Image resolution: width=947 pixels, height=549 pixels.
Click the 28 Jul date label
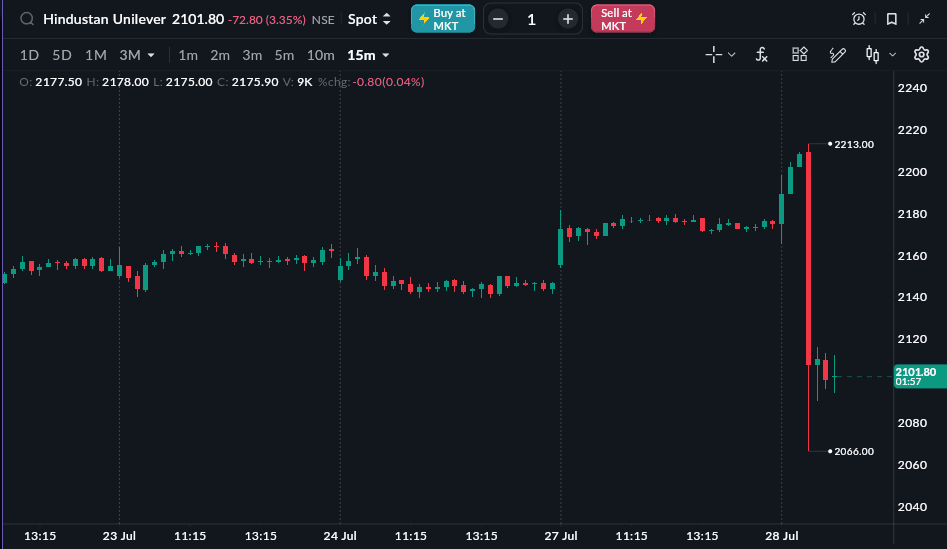(782, 536)
